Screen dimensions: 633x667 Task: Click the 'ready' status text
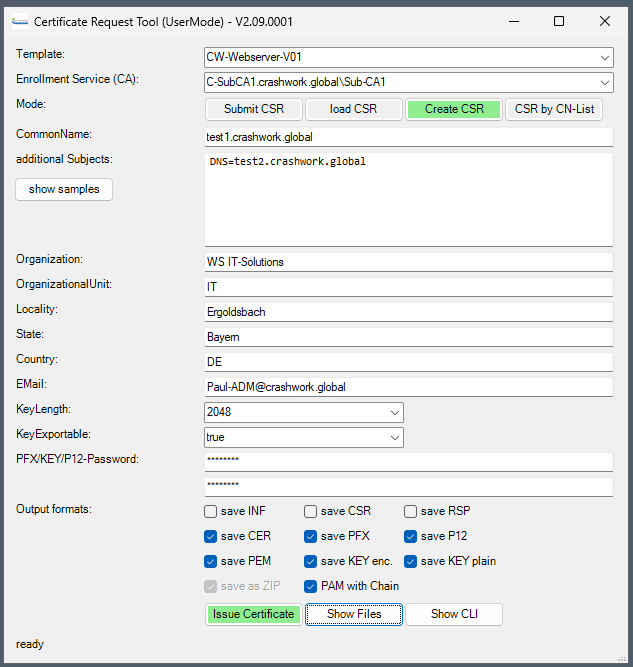pyautogui.click(x=30, y=644)
